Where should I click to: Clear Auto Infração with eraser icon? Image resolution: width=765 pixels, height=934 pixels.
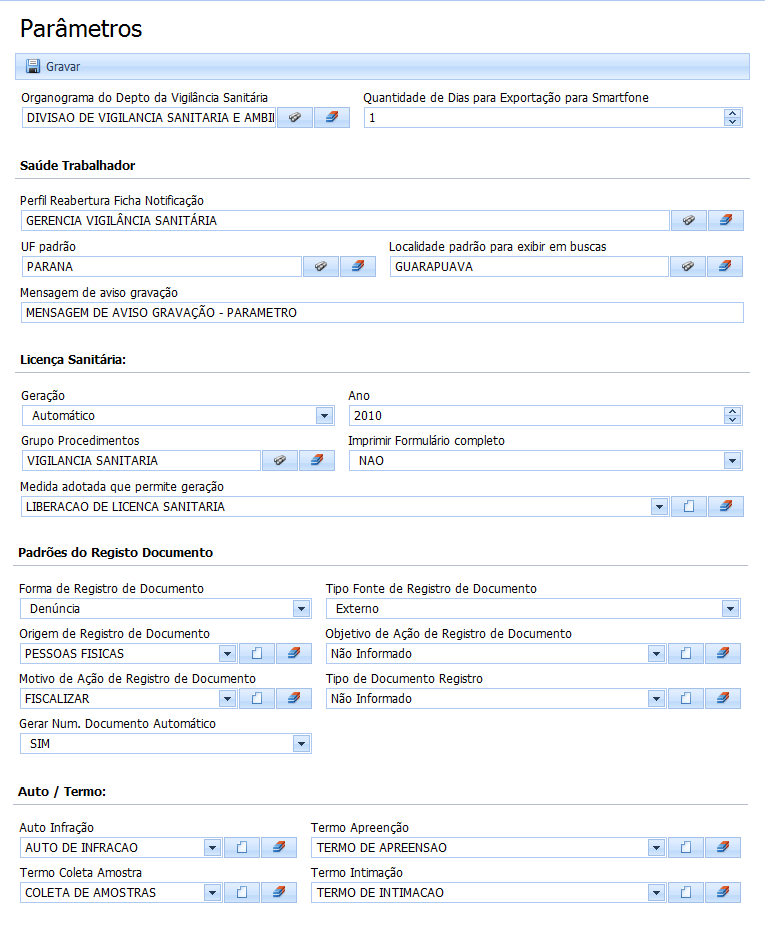(279, 847)
